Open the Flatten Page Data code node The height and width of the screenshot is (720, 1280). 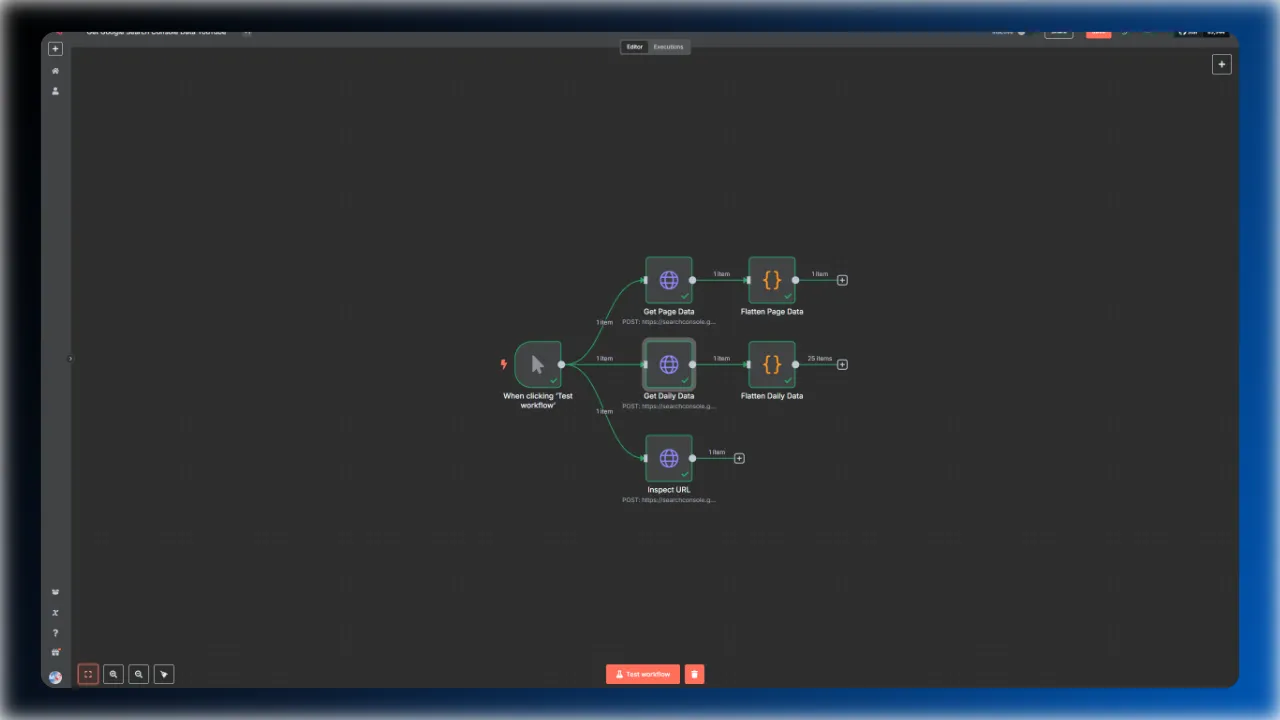pyautogui.click(x=771, y=280)
